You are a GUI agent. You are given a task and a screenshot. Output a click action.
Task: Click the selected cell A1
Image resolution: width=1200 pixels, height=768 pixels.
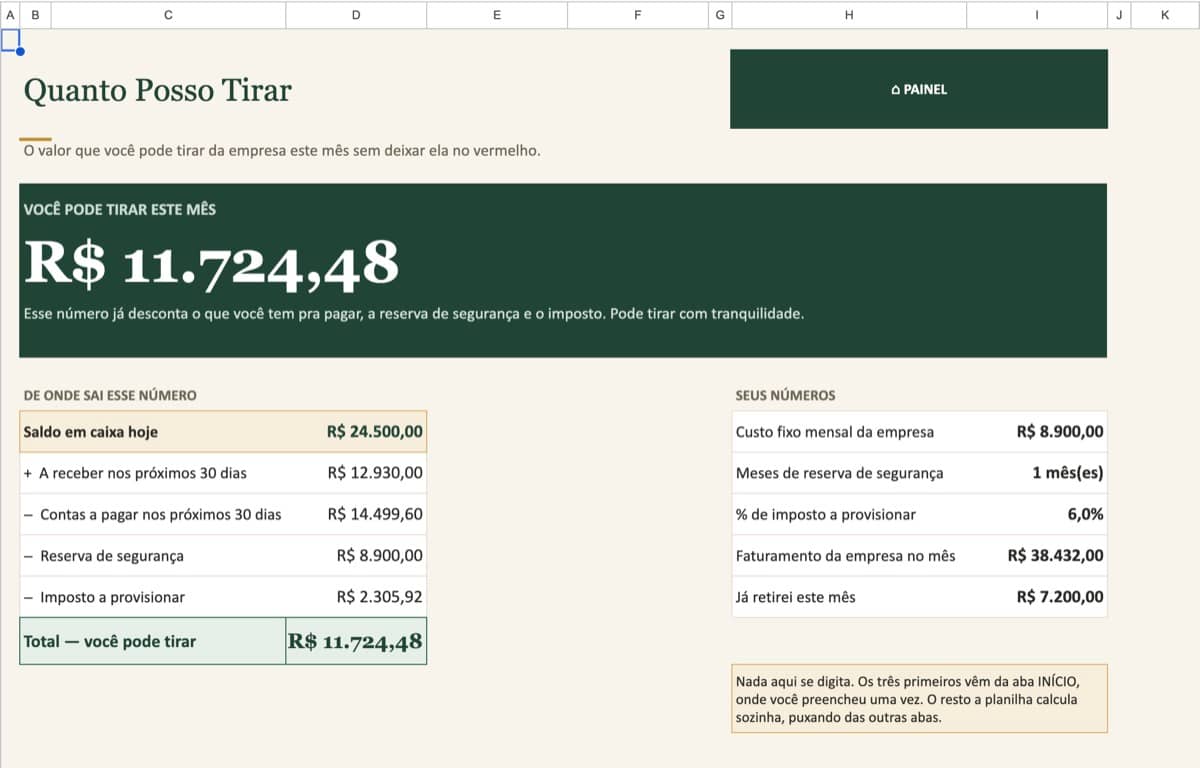[10, 40]
